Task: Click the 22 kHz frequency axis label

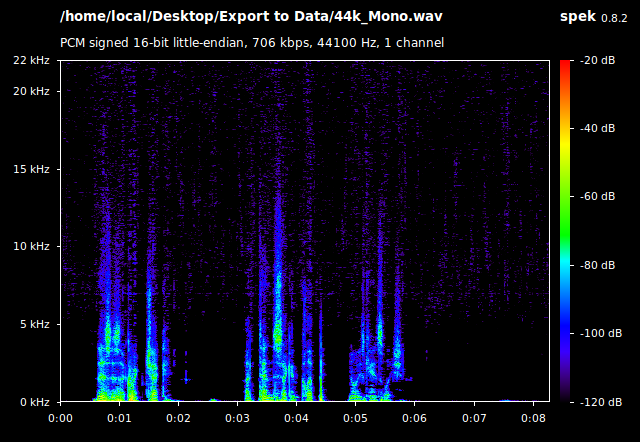Action: pos(31,61)
